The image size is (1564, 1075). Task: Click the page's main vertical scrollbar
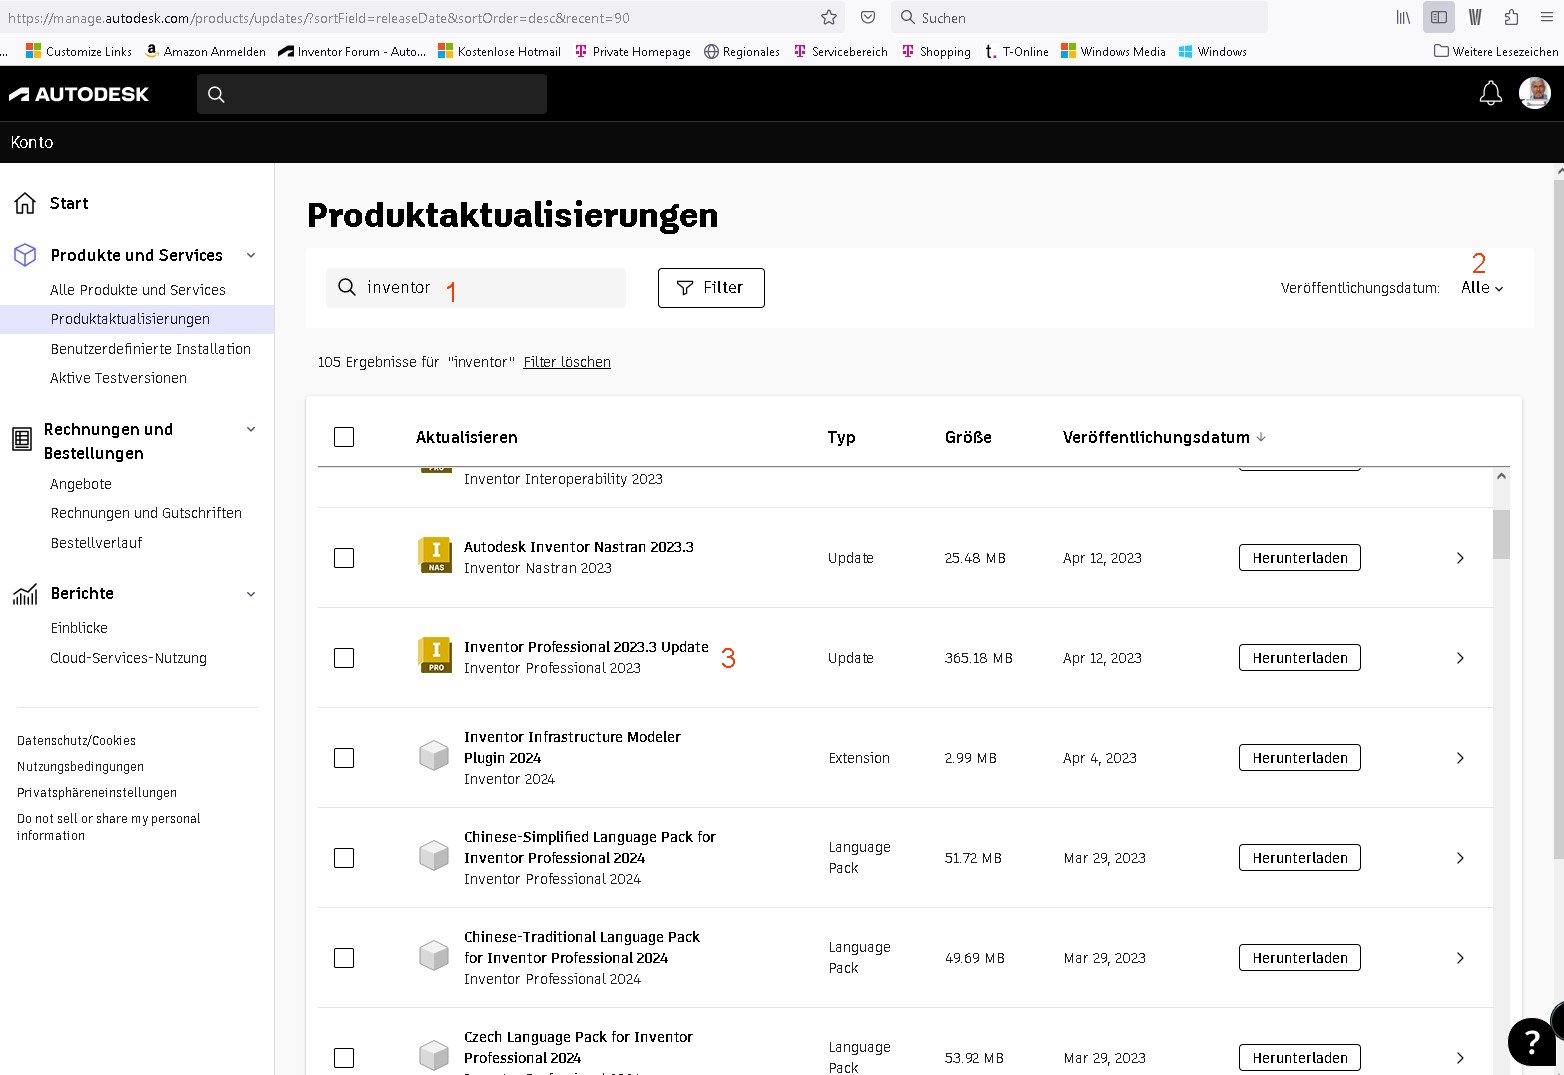[1558, 520]
